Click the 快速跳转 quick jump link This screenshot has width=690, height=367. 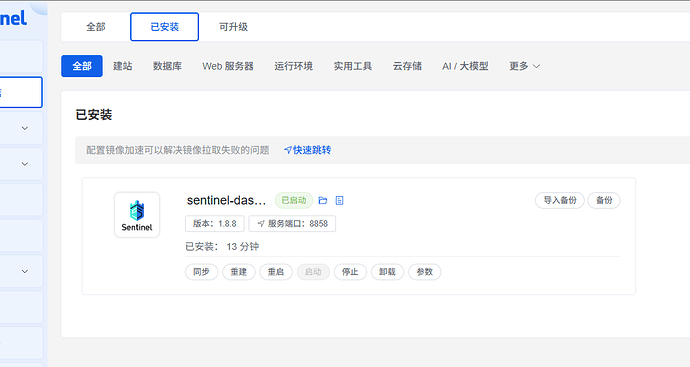pos(308,150)
